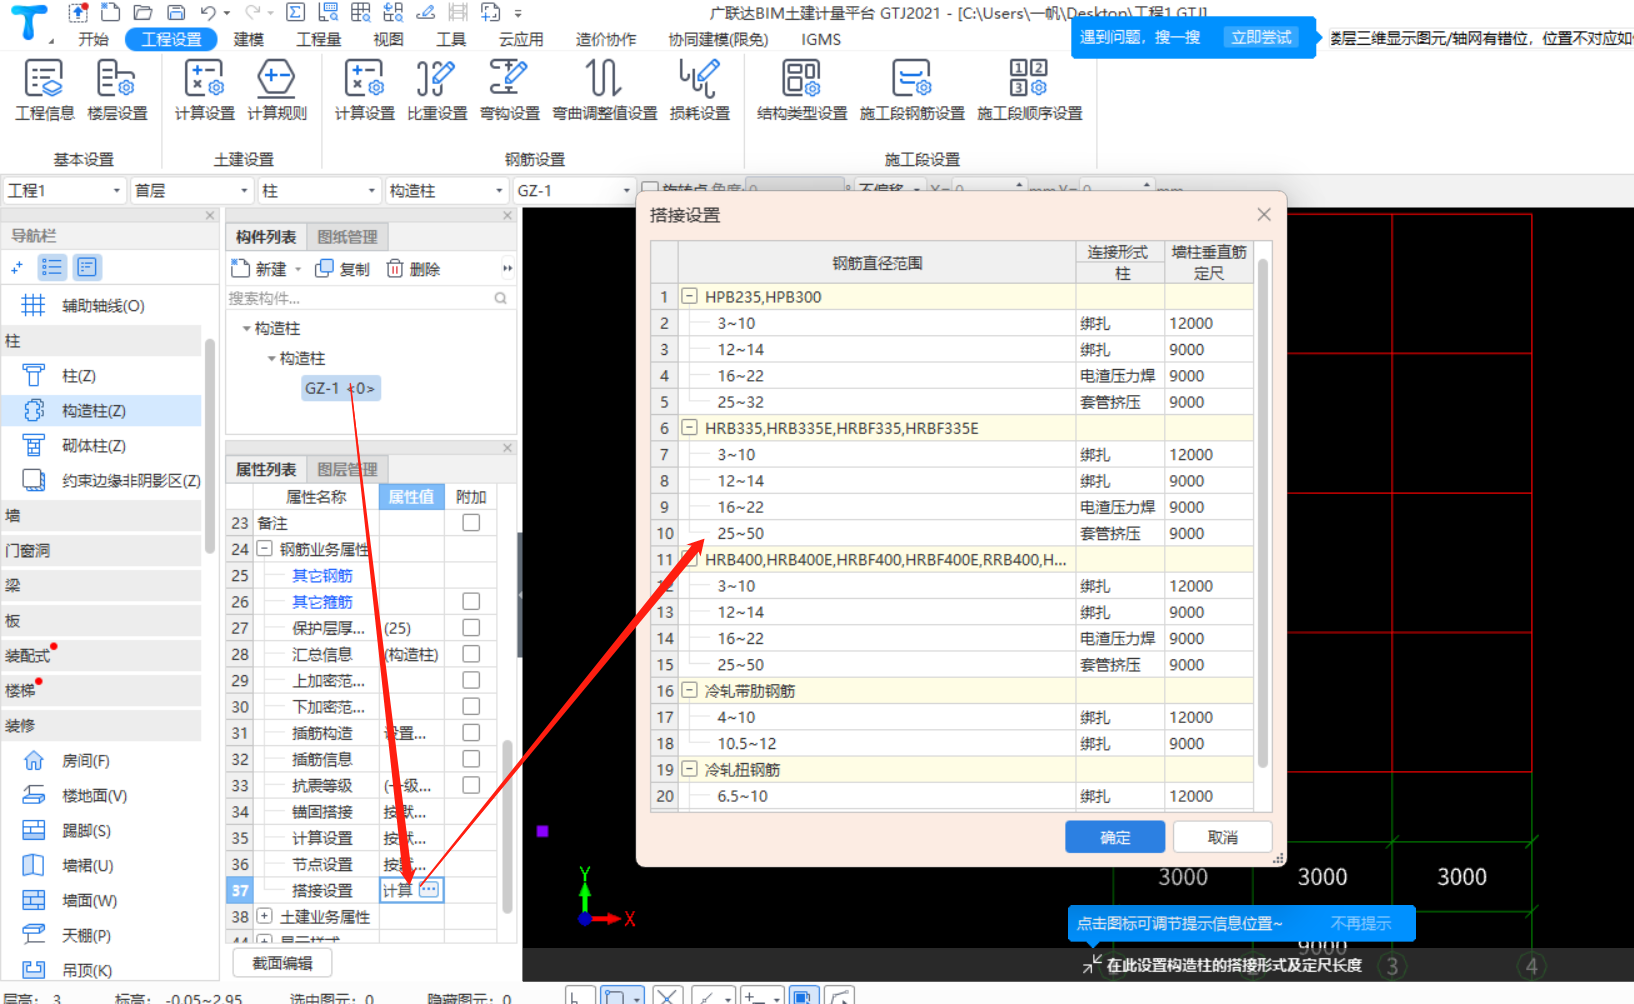Open 结构类型设置 tool
1634x1004 pixels.
click(x=802, y=90)
